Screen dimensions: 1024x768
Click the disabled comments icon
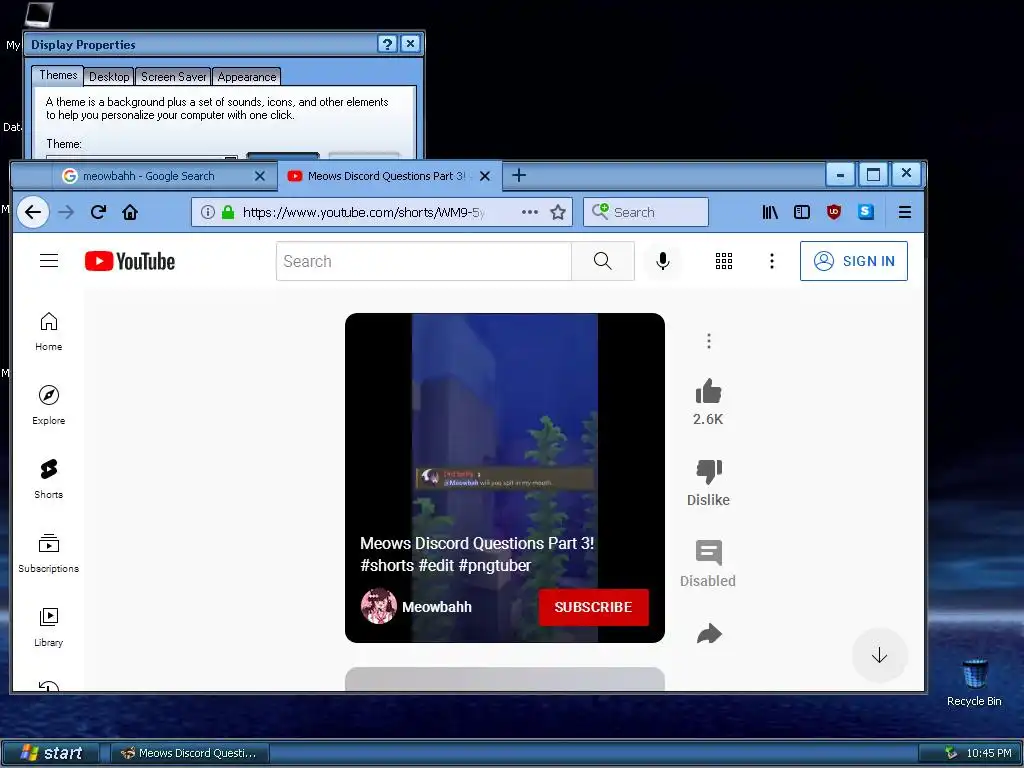[x=709, y=552]
